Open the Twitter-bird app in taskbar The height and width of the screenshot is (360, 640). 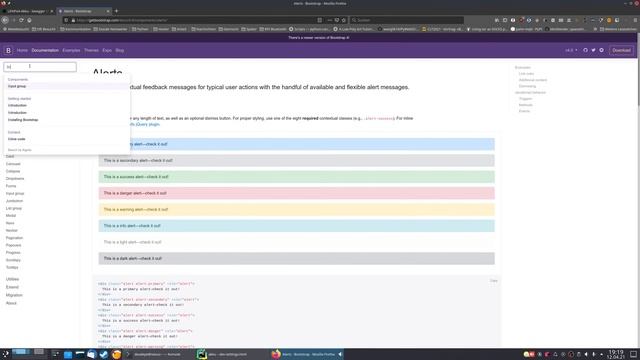pos(104,354)
